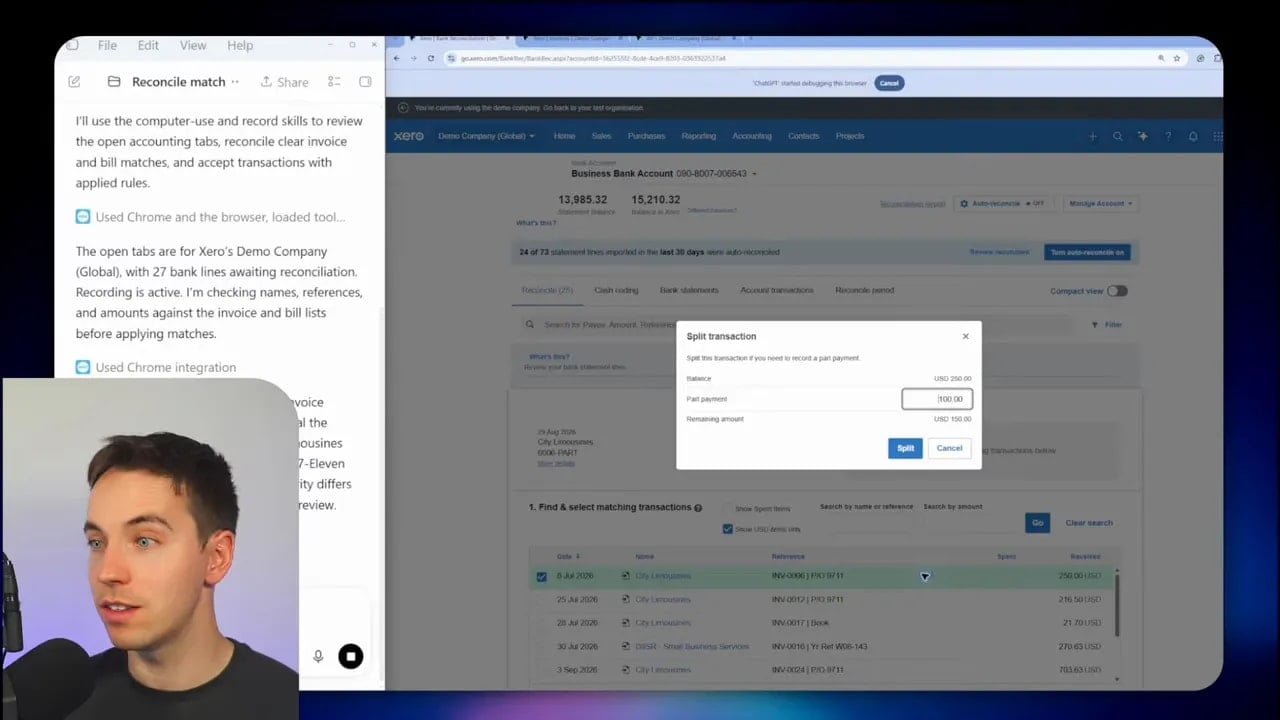Click the zoom magnifier icon in address bar
Viewport: 1280px width, 720px height.
click(1161, 58)
